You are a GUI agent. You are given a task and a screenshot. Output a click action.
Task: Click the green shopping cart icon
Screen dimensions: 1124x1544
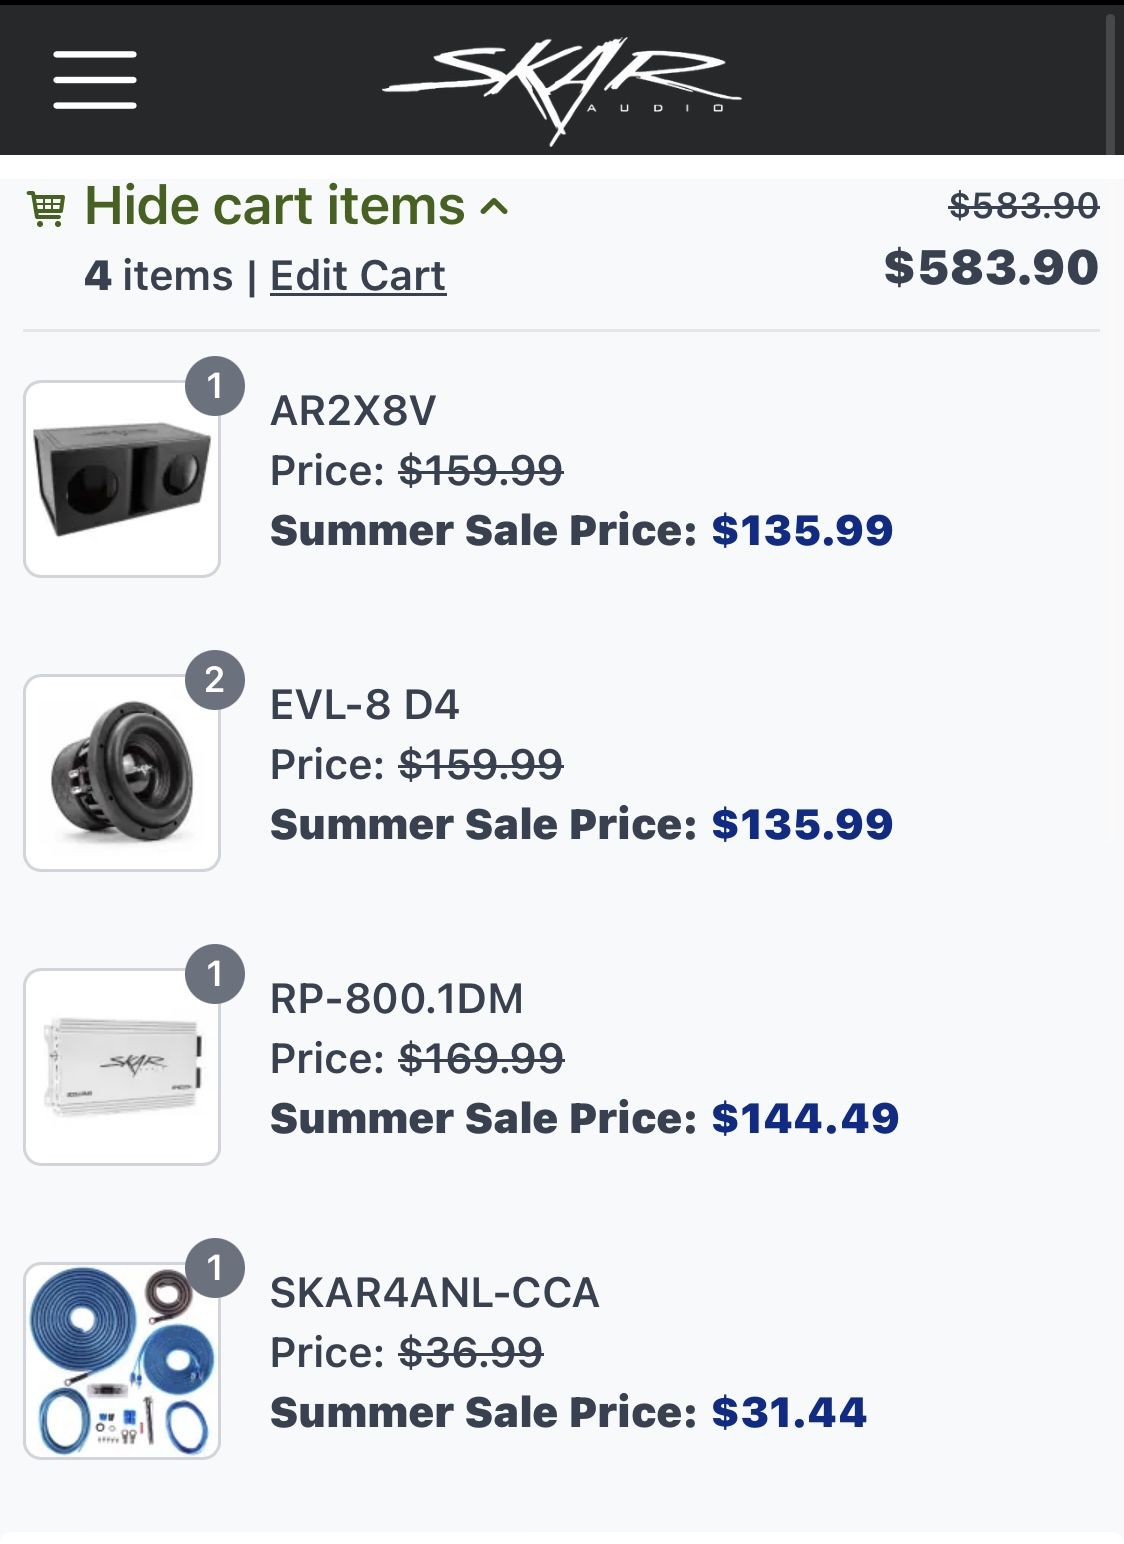click(46, 209)
